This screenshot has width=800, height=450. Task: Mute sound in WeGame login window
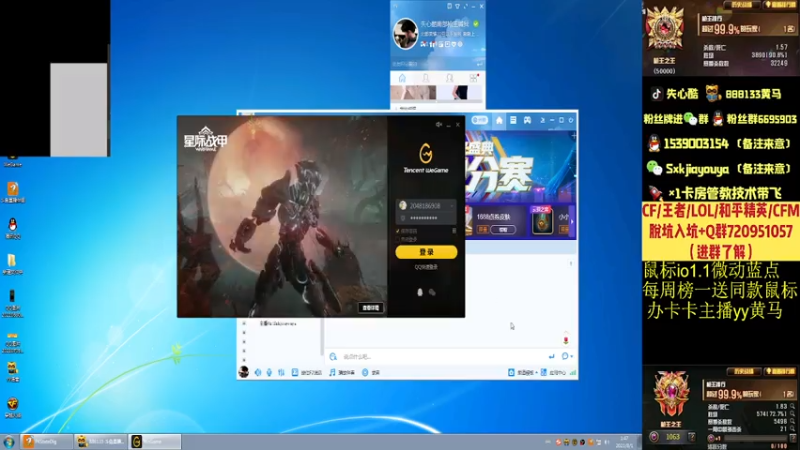point(438,124)
